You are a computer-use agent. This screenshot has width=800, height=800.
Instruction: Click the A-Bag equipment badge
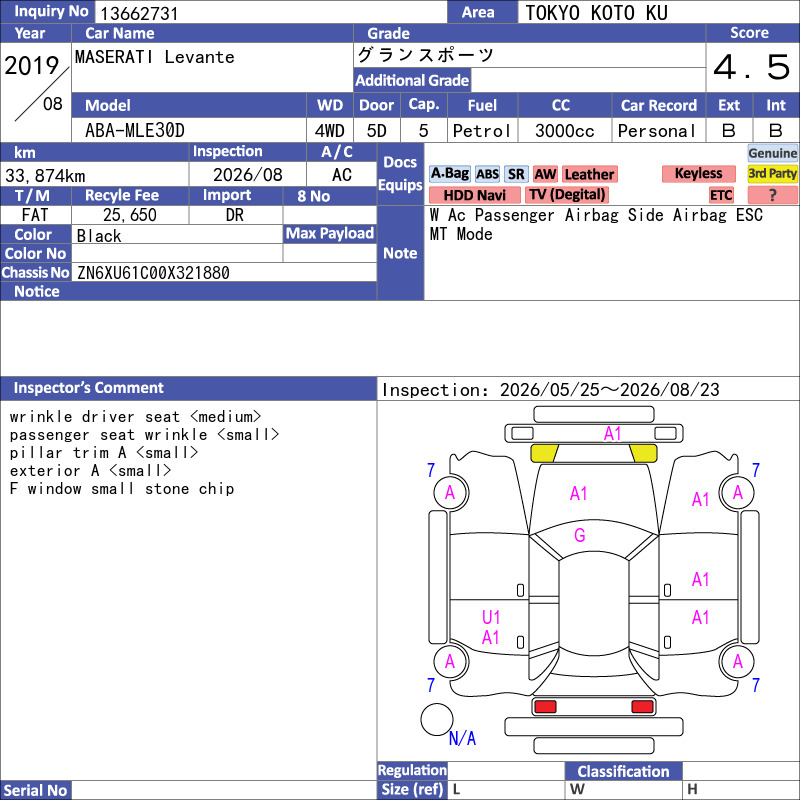point(449,174)
